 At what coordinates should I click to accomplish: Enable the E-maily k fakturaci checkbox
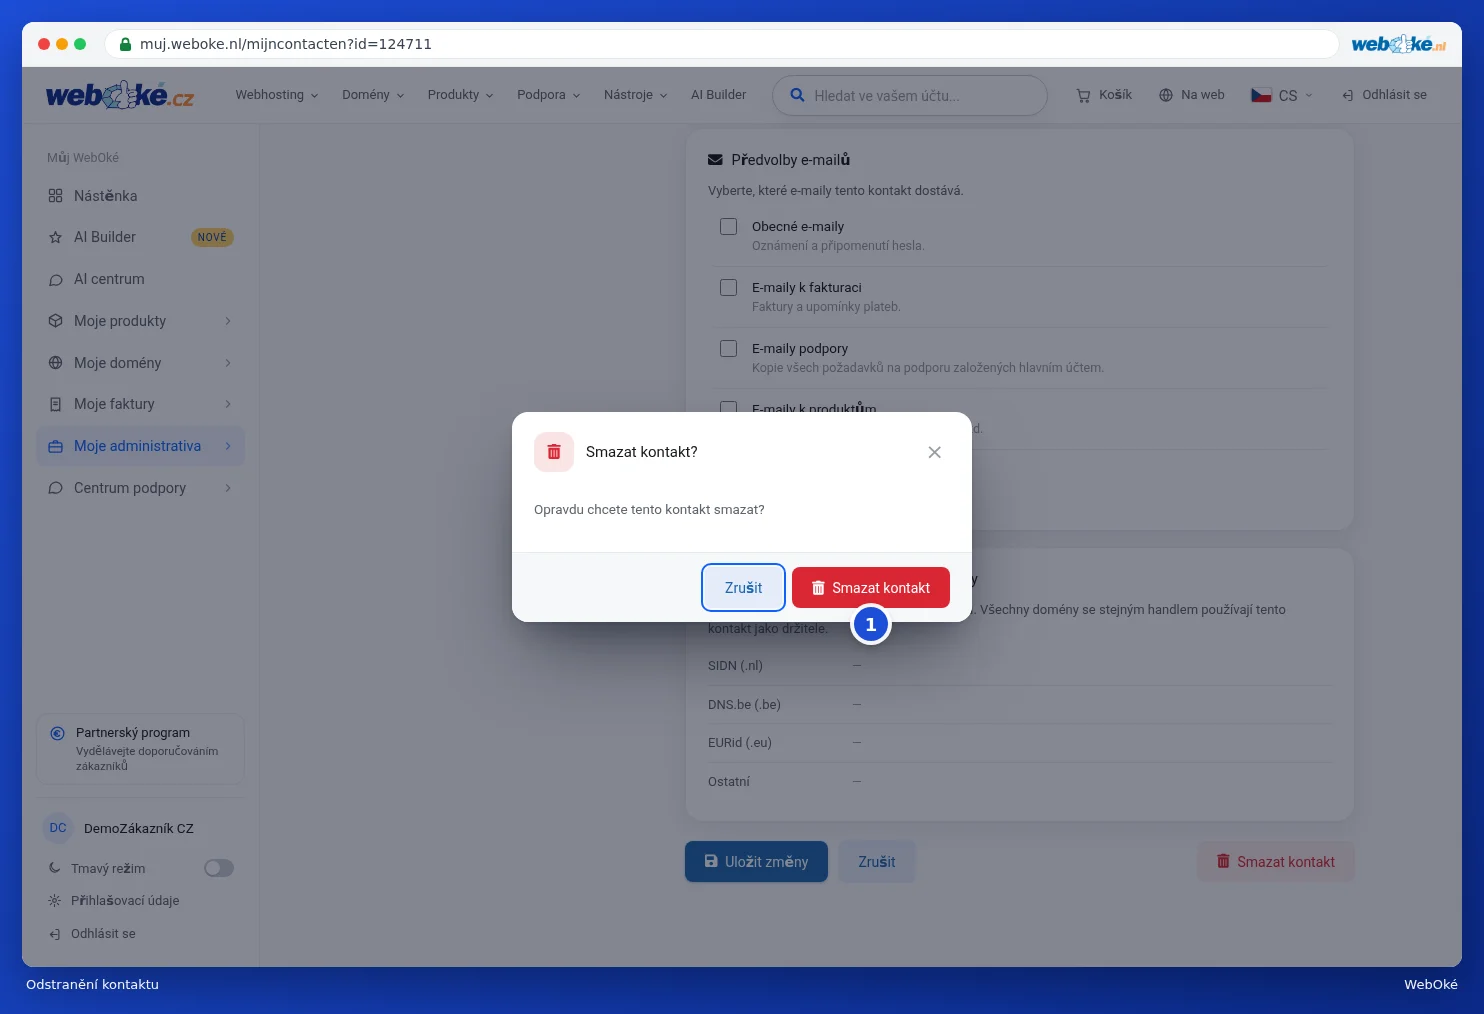coord(729,288)
